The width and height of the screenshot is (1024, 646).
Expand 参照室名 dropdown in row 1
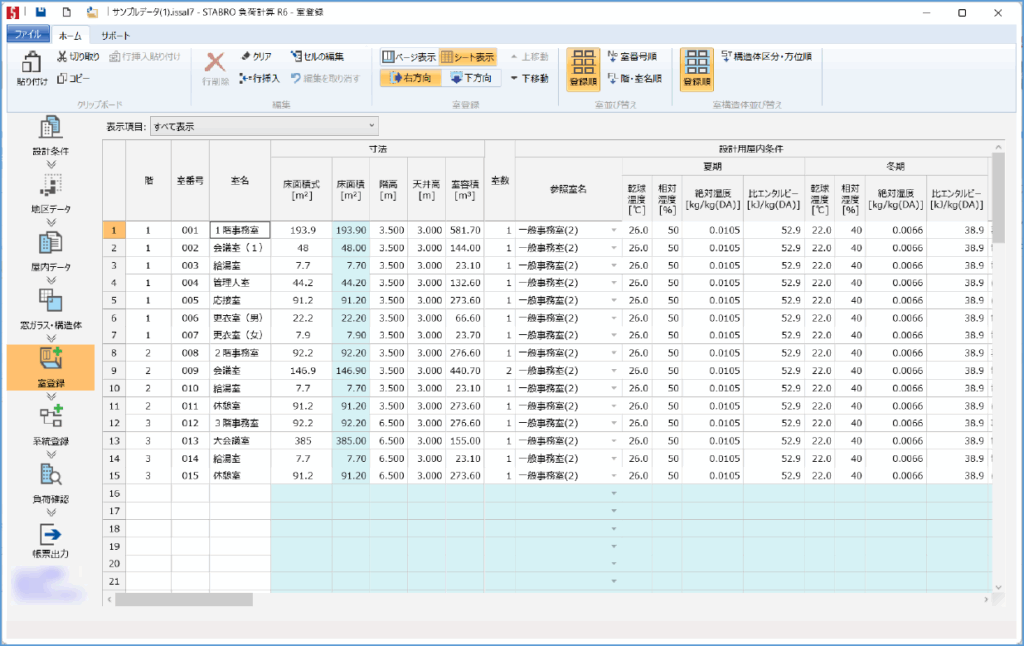pyautogui.click(x=614, y=231)
